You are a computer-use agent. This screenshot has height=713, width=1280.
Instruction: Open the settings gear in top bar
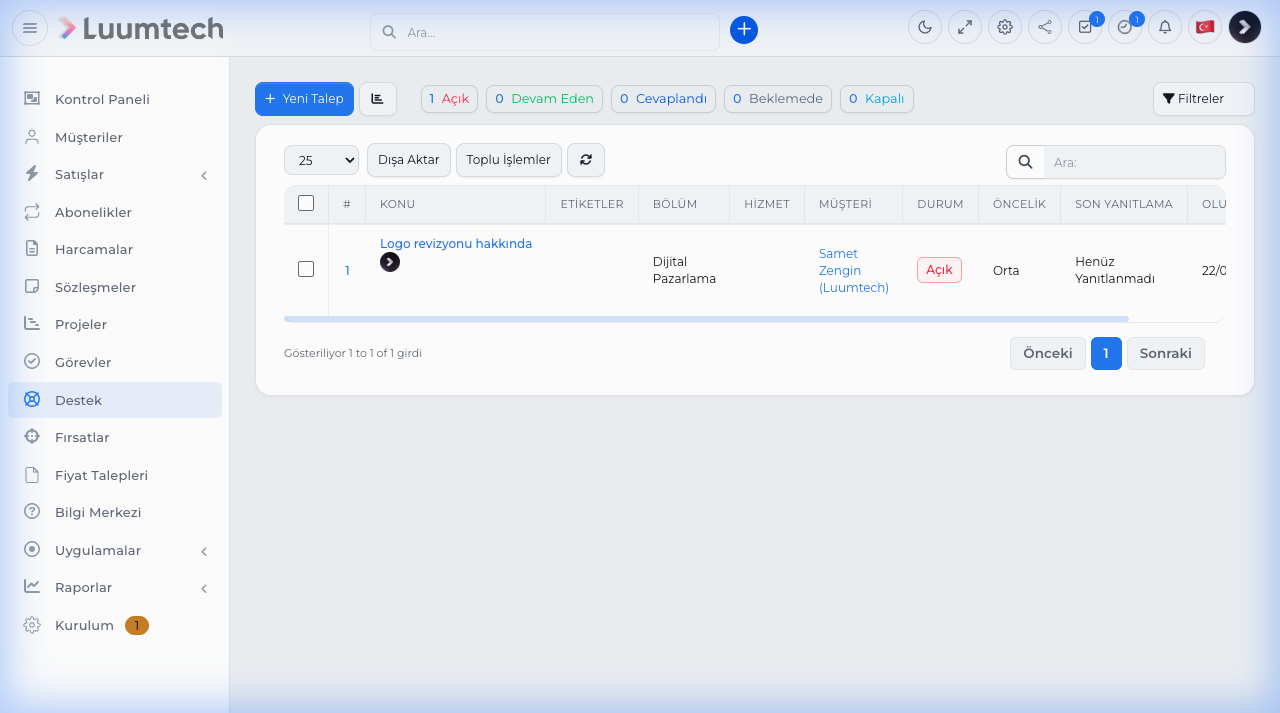pos(1005,27)
